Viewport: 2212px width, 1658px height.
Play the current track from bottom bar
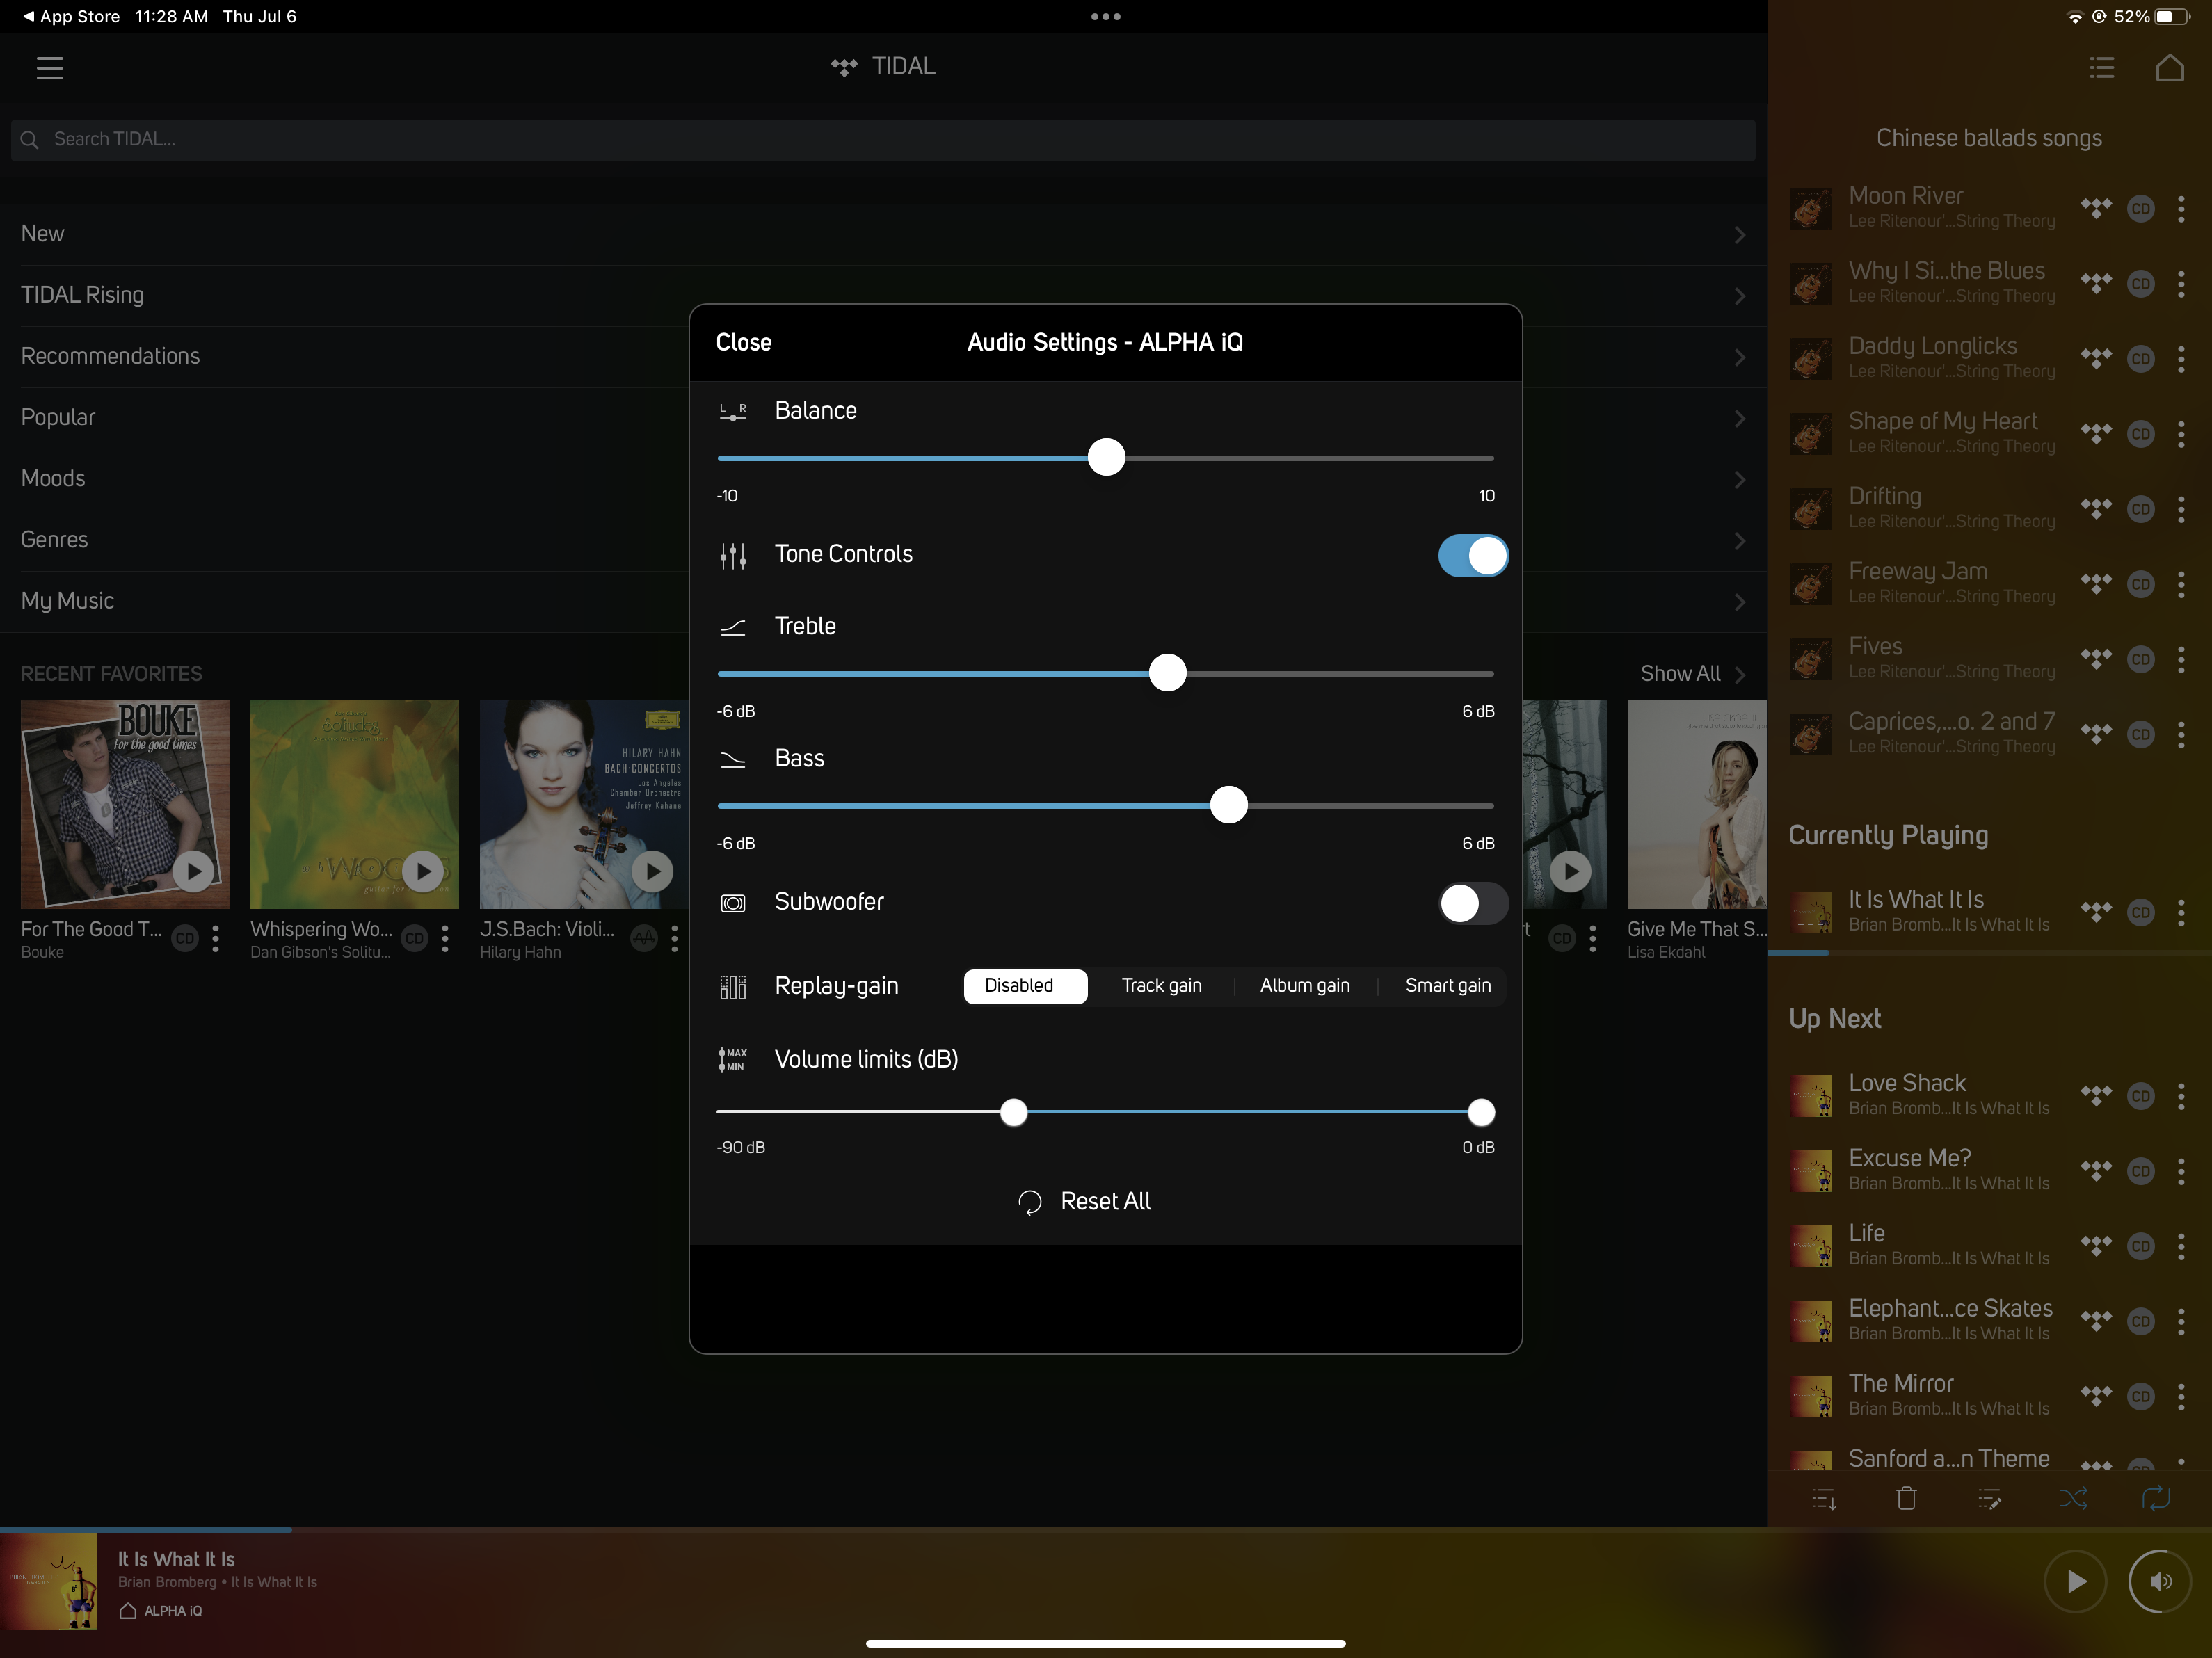click(2076, 1581)
